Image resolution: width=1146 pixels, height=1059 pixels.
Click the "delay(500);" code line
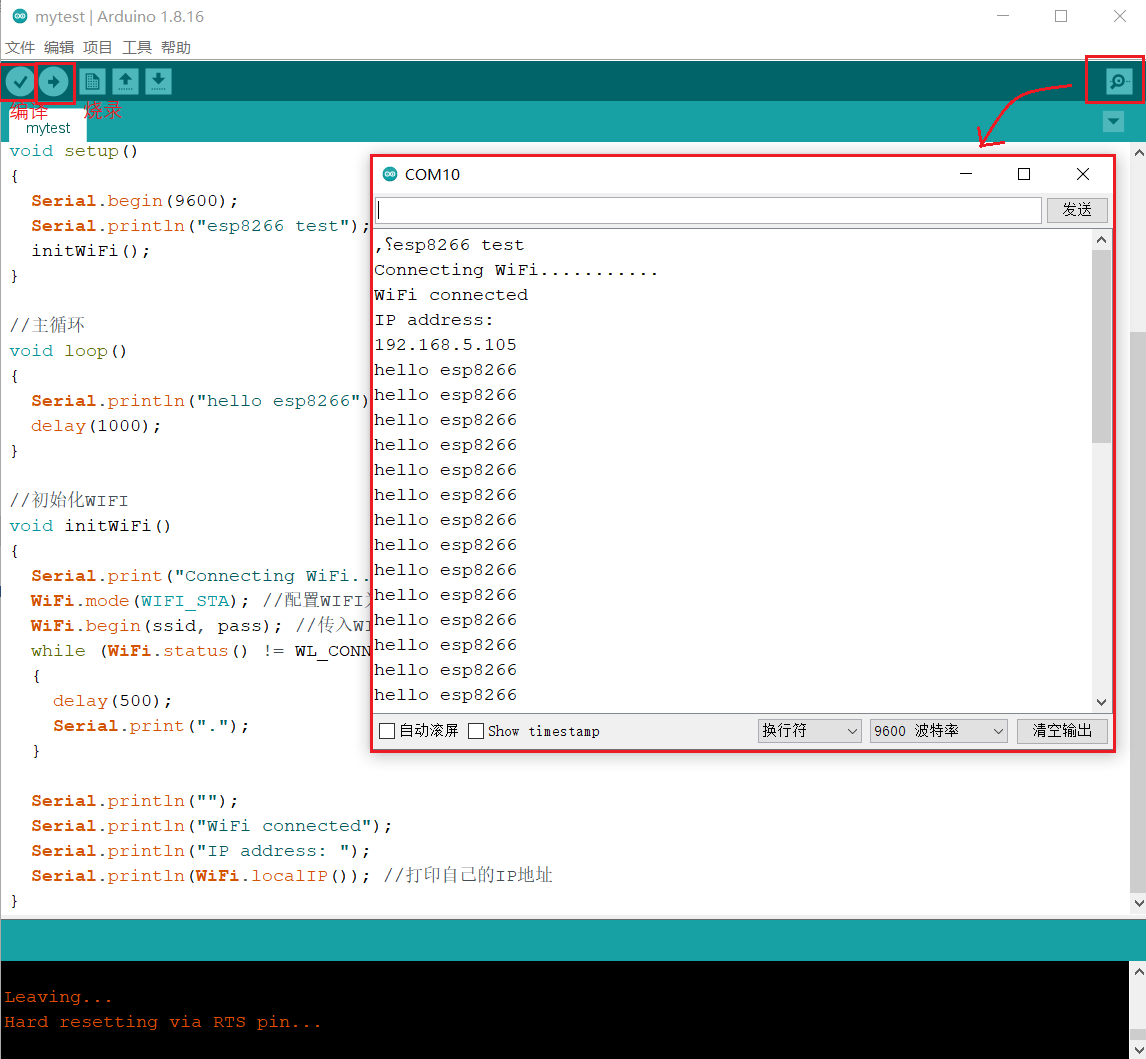[113, 701]
